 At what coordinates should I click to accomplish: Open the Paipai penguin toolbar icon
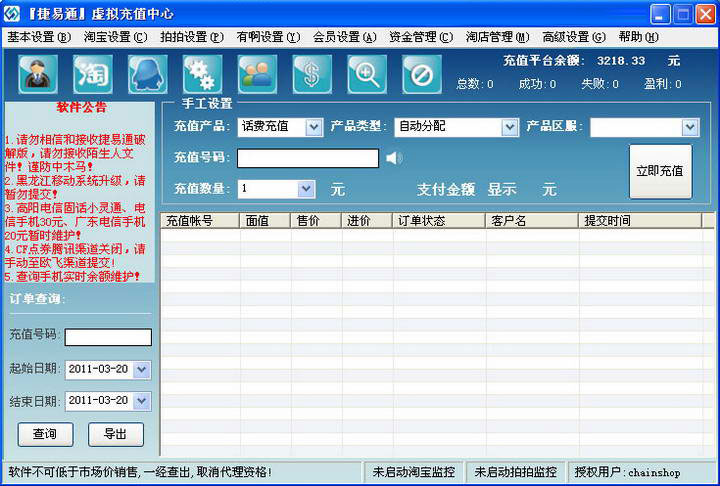[148, 74]
